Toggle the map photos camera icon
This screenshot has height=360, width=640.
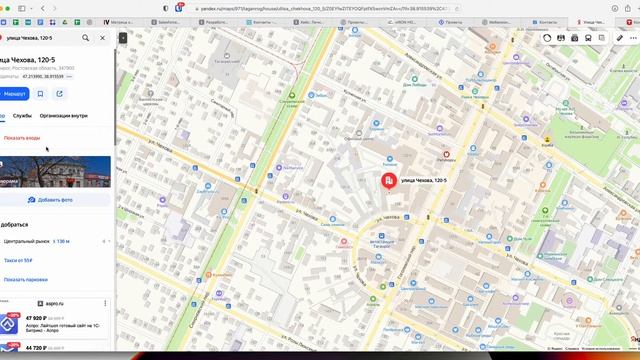(575, 38)
